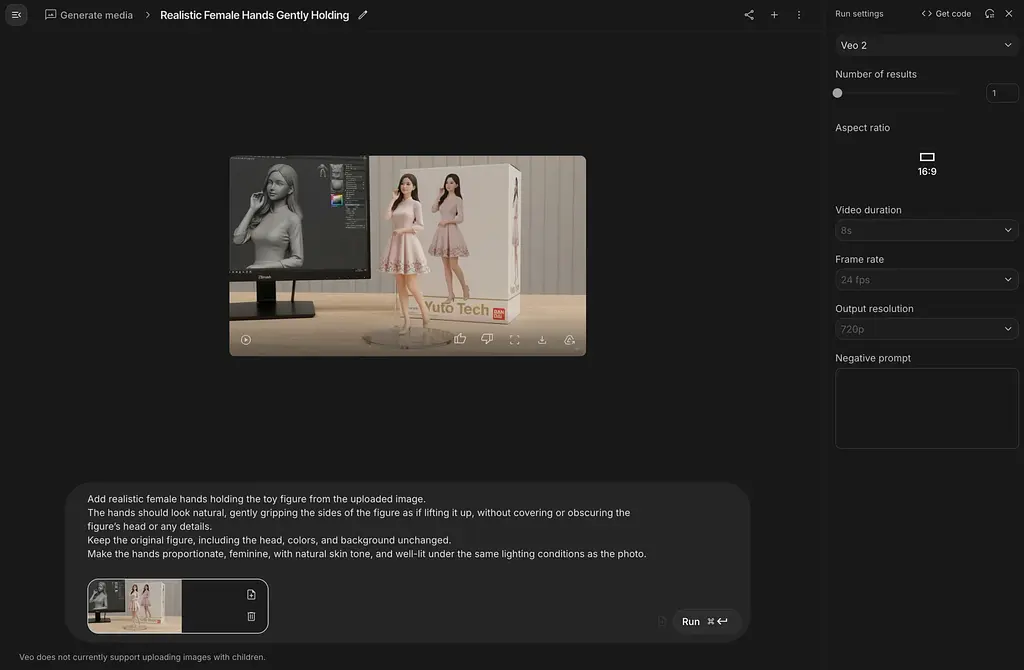Screen dimensions: 1024x670
Task: Open the three-dot more options menu
Action: tap(799, 14)
